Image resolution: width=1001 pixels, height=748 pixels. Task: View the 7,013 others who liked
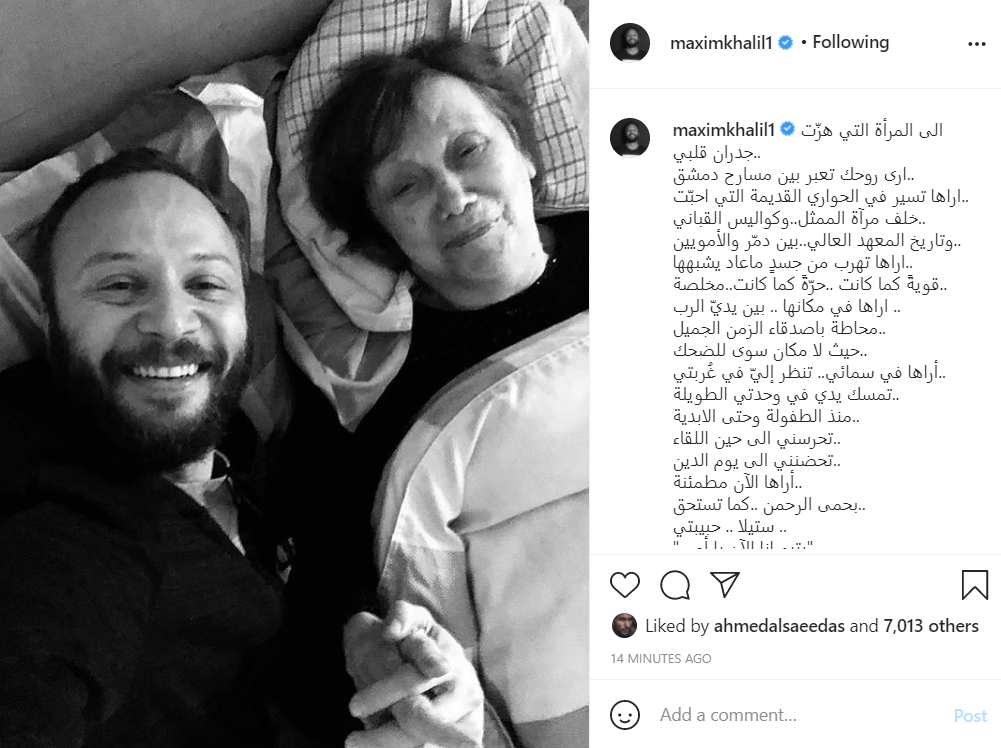click(x=931, y=626)
